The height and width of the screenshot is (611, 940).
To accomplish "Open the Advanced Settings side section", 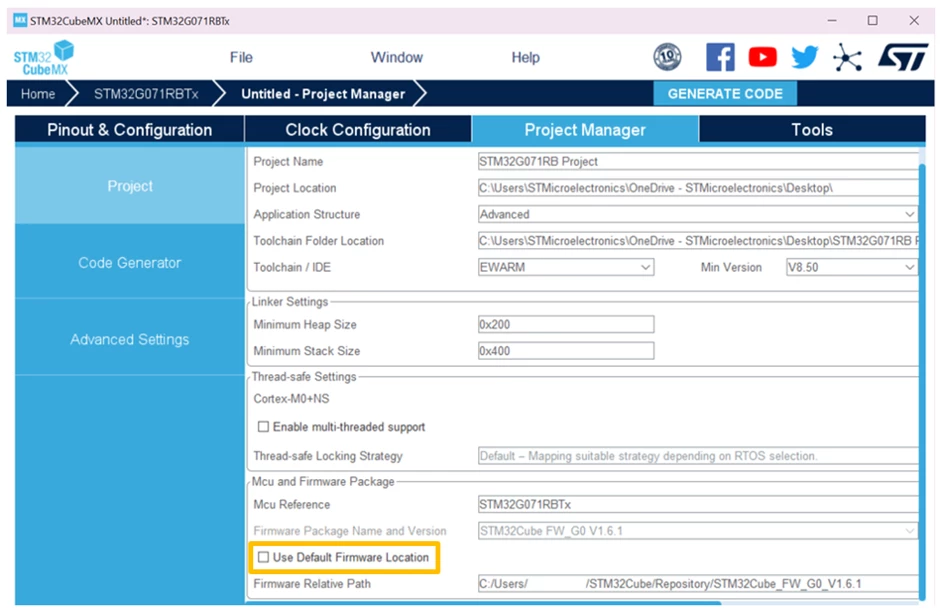I will coord(129,339).
